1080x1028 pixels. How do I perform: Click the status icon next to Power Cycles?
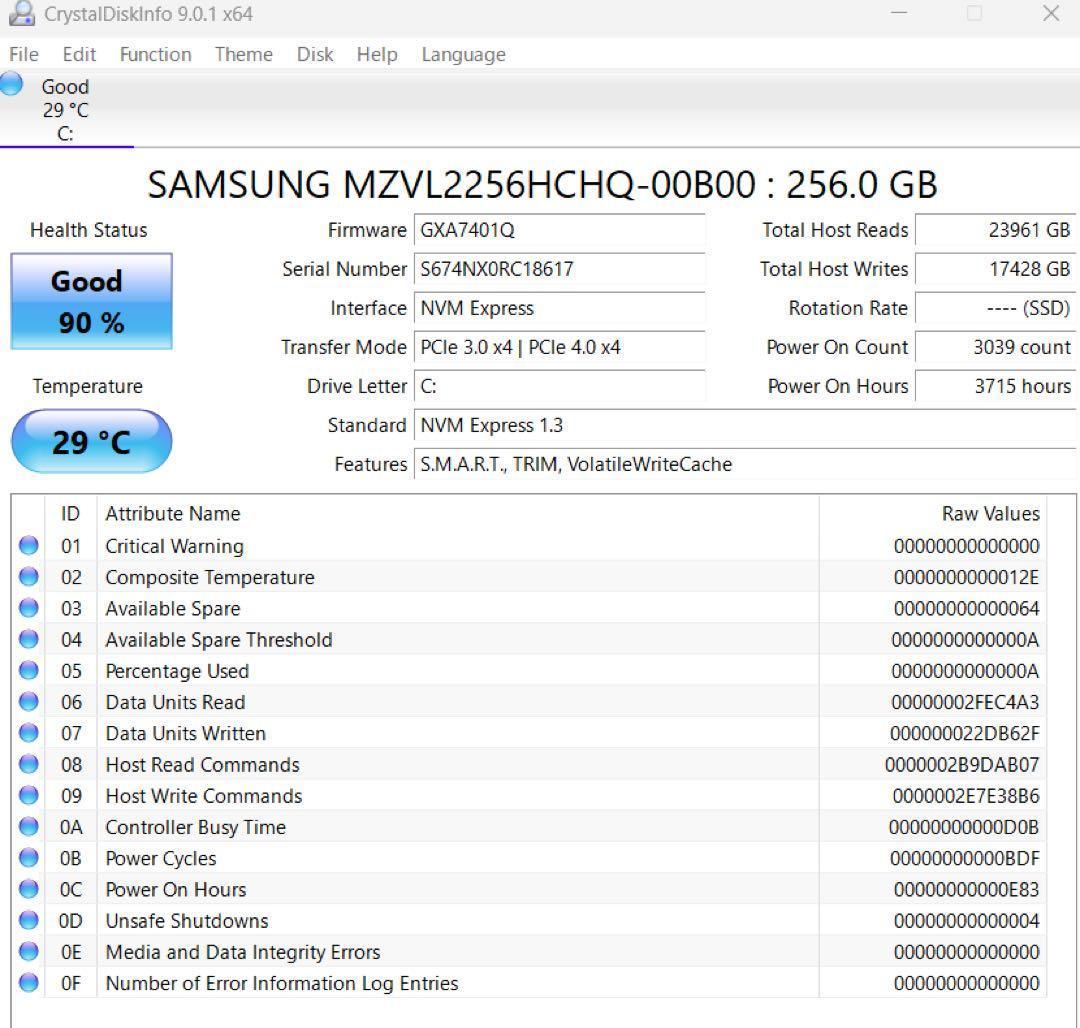[29, 858]
